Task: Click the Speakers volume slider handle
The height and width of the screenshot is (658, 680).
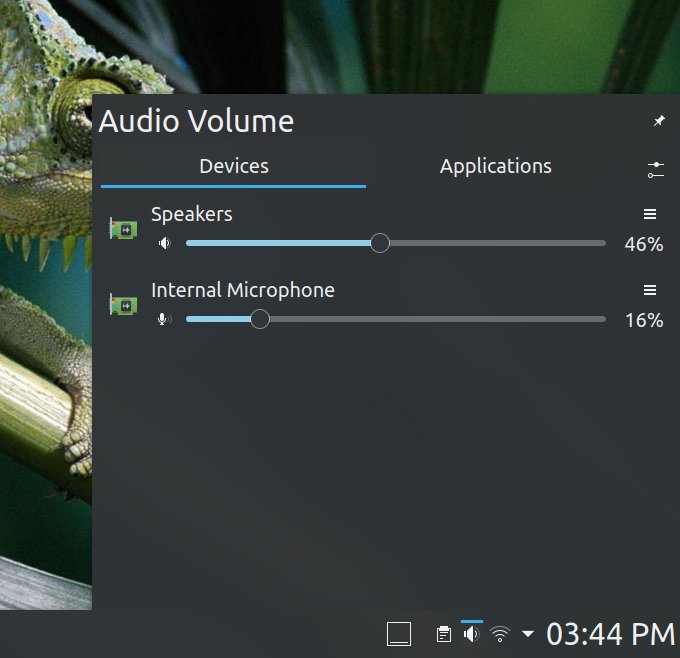Action: 380,243
